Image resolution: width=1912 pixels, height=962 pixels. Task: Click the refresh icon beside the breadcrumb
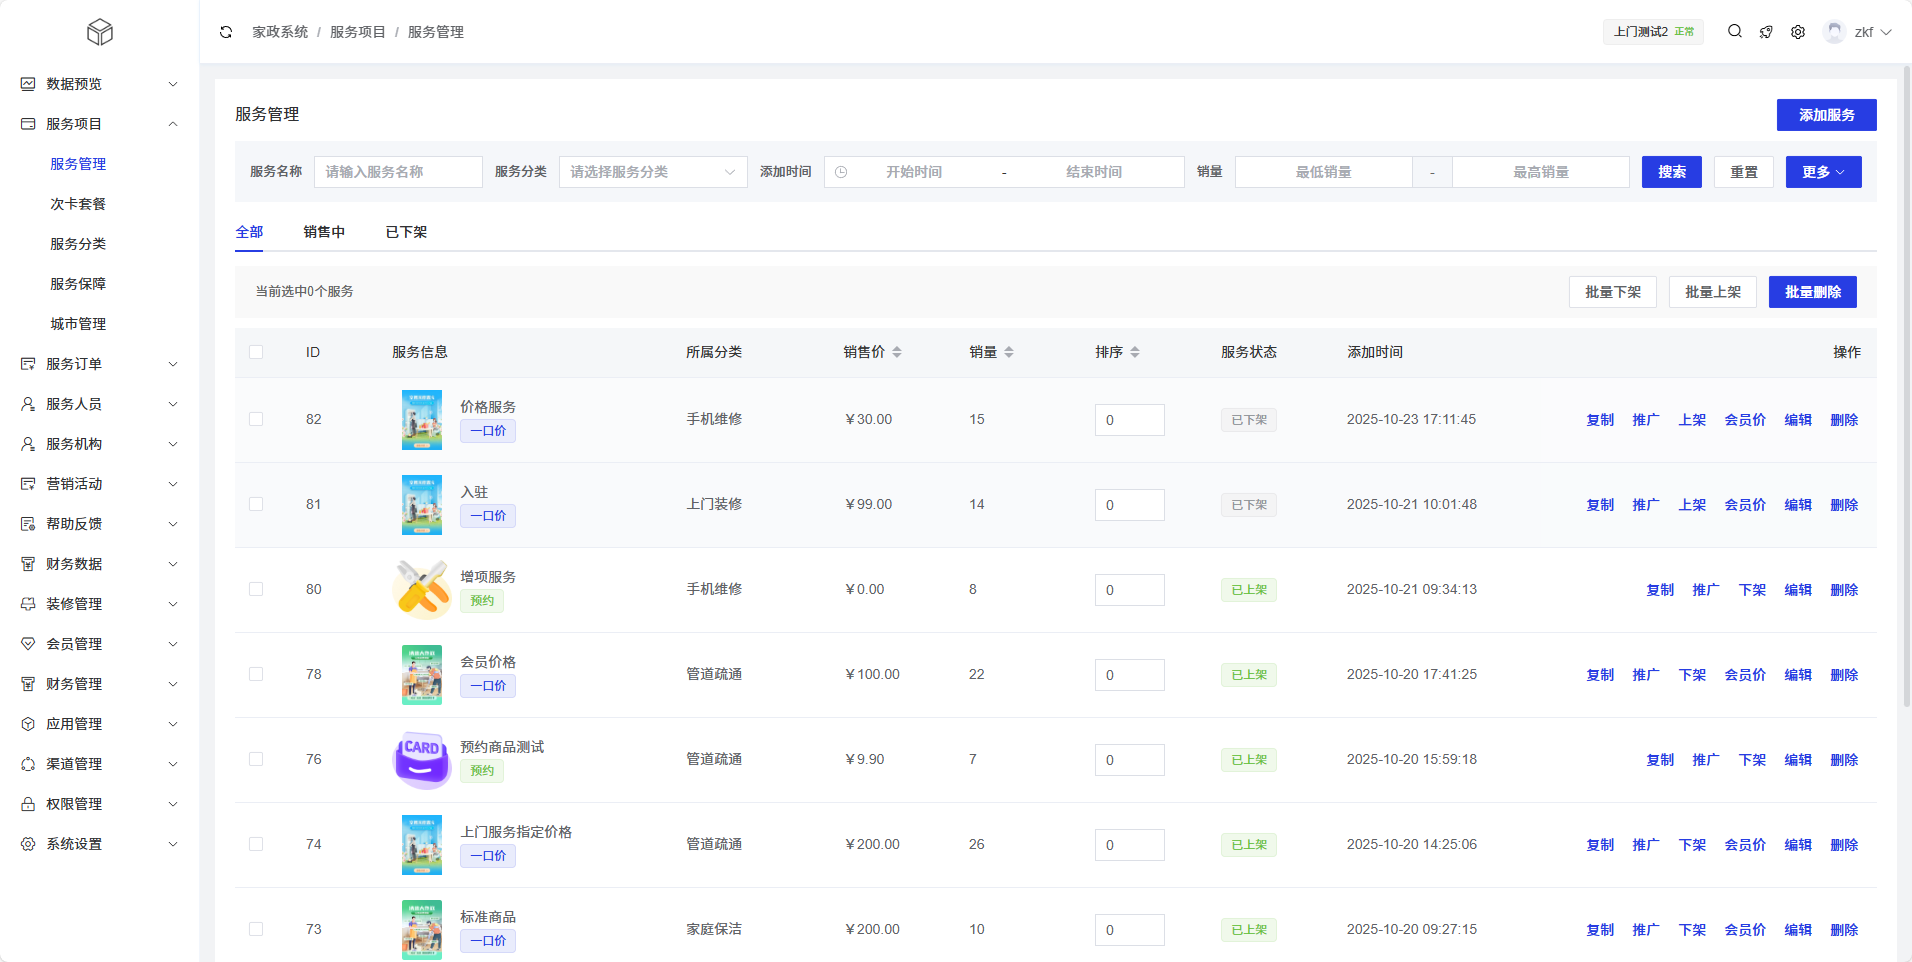[x=226, y=32]
